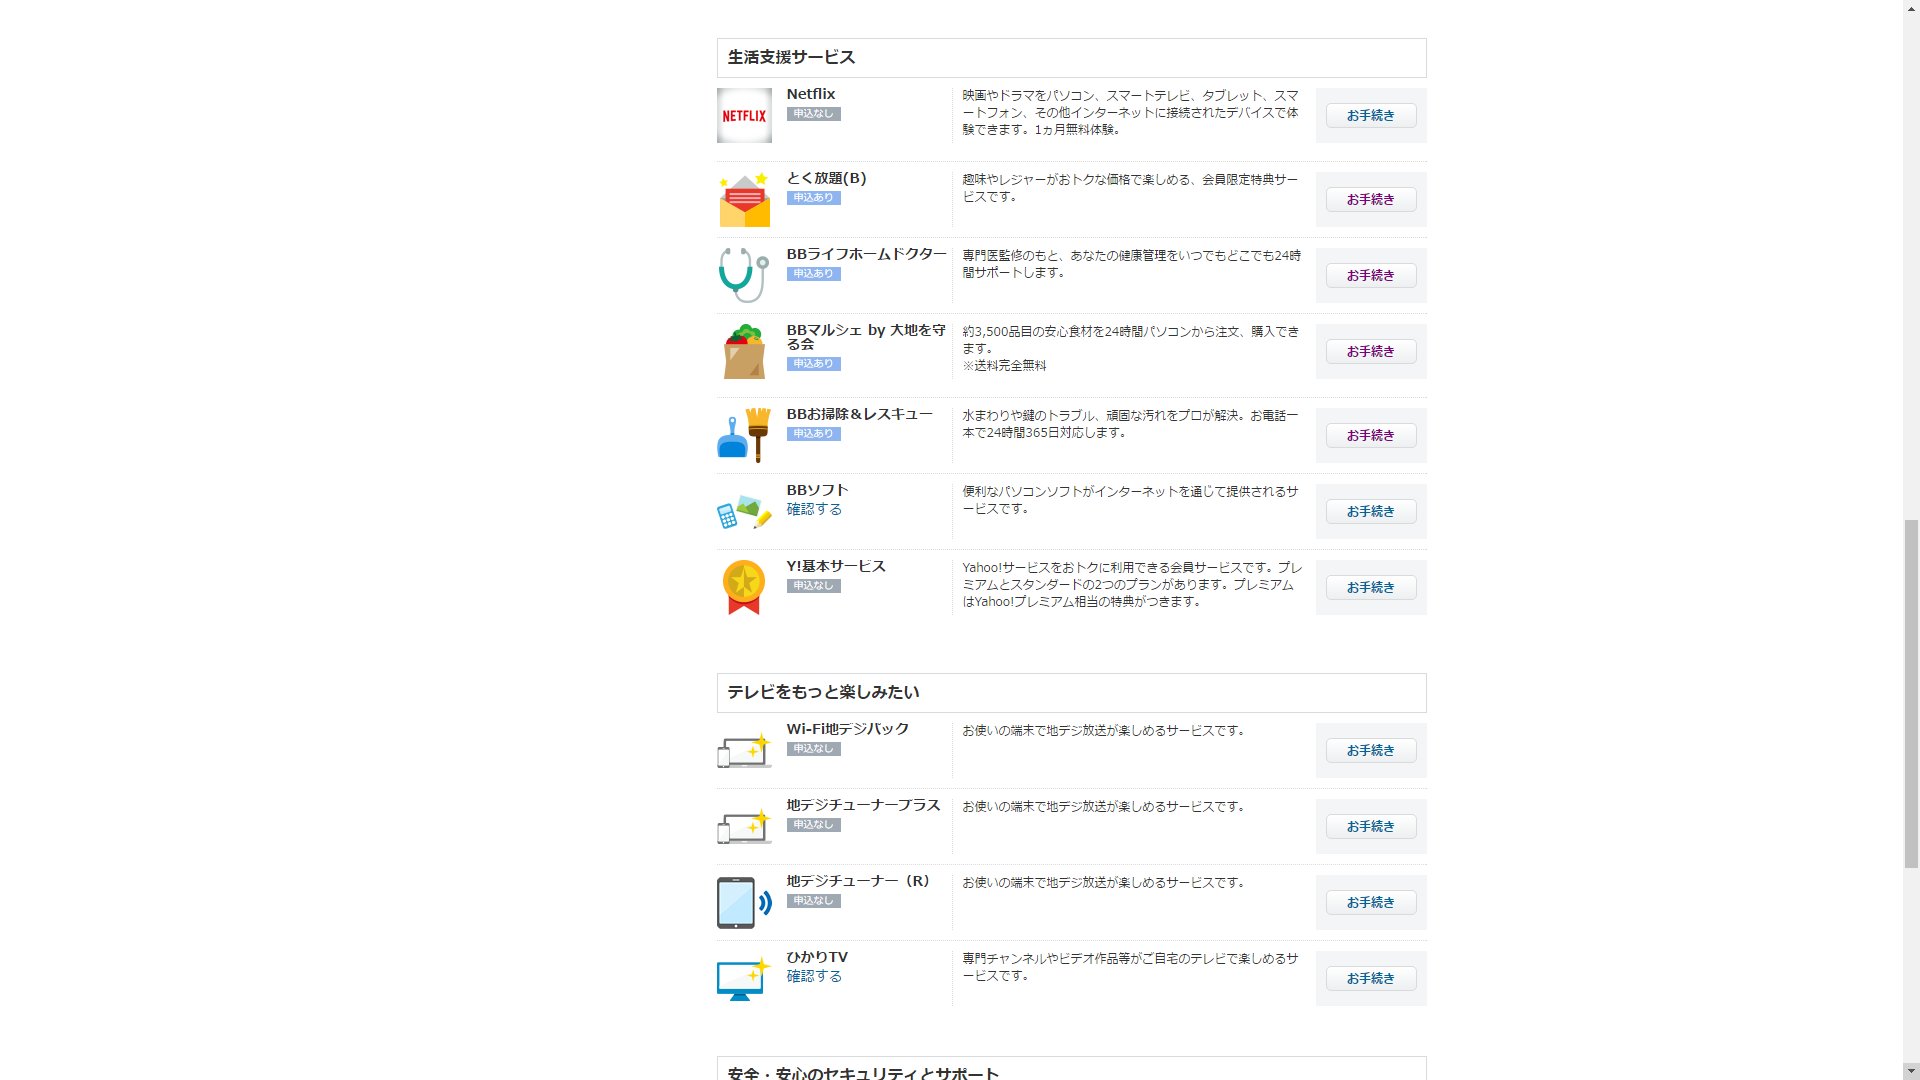Click the Netflix service name
The height and width of the screenshot is (1080, 1920).
pyautogui.click(x=811, y=94)
